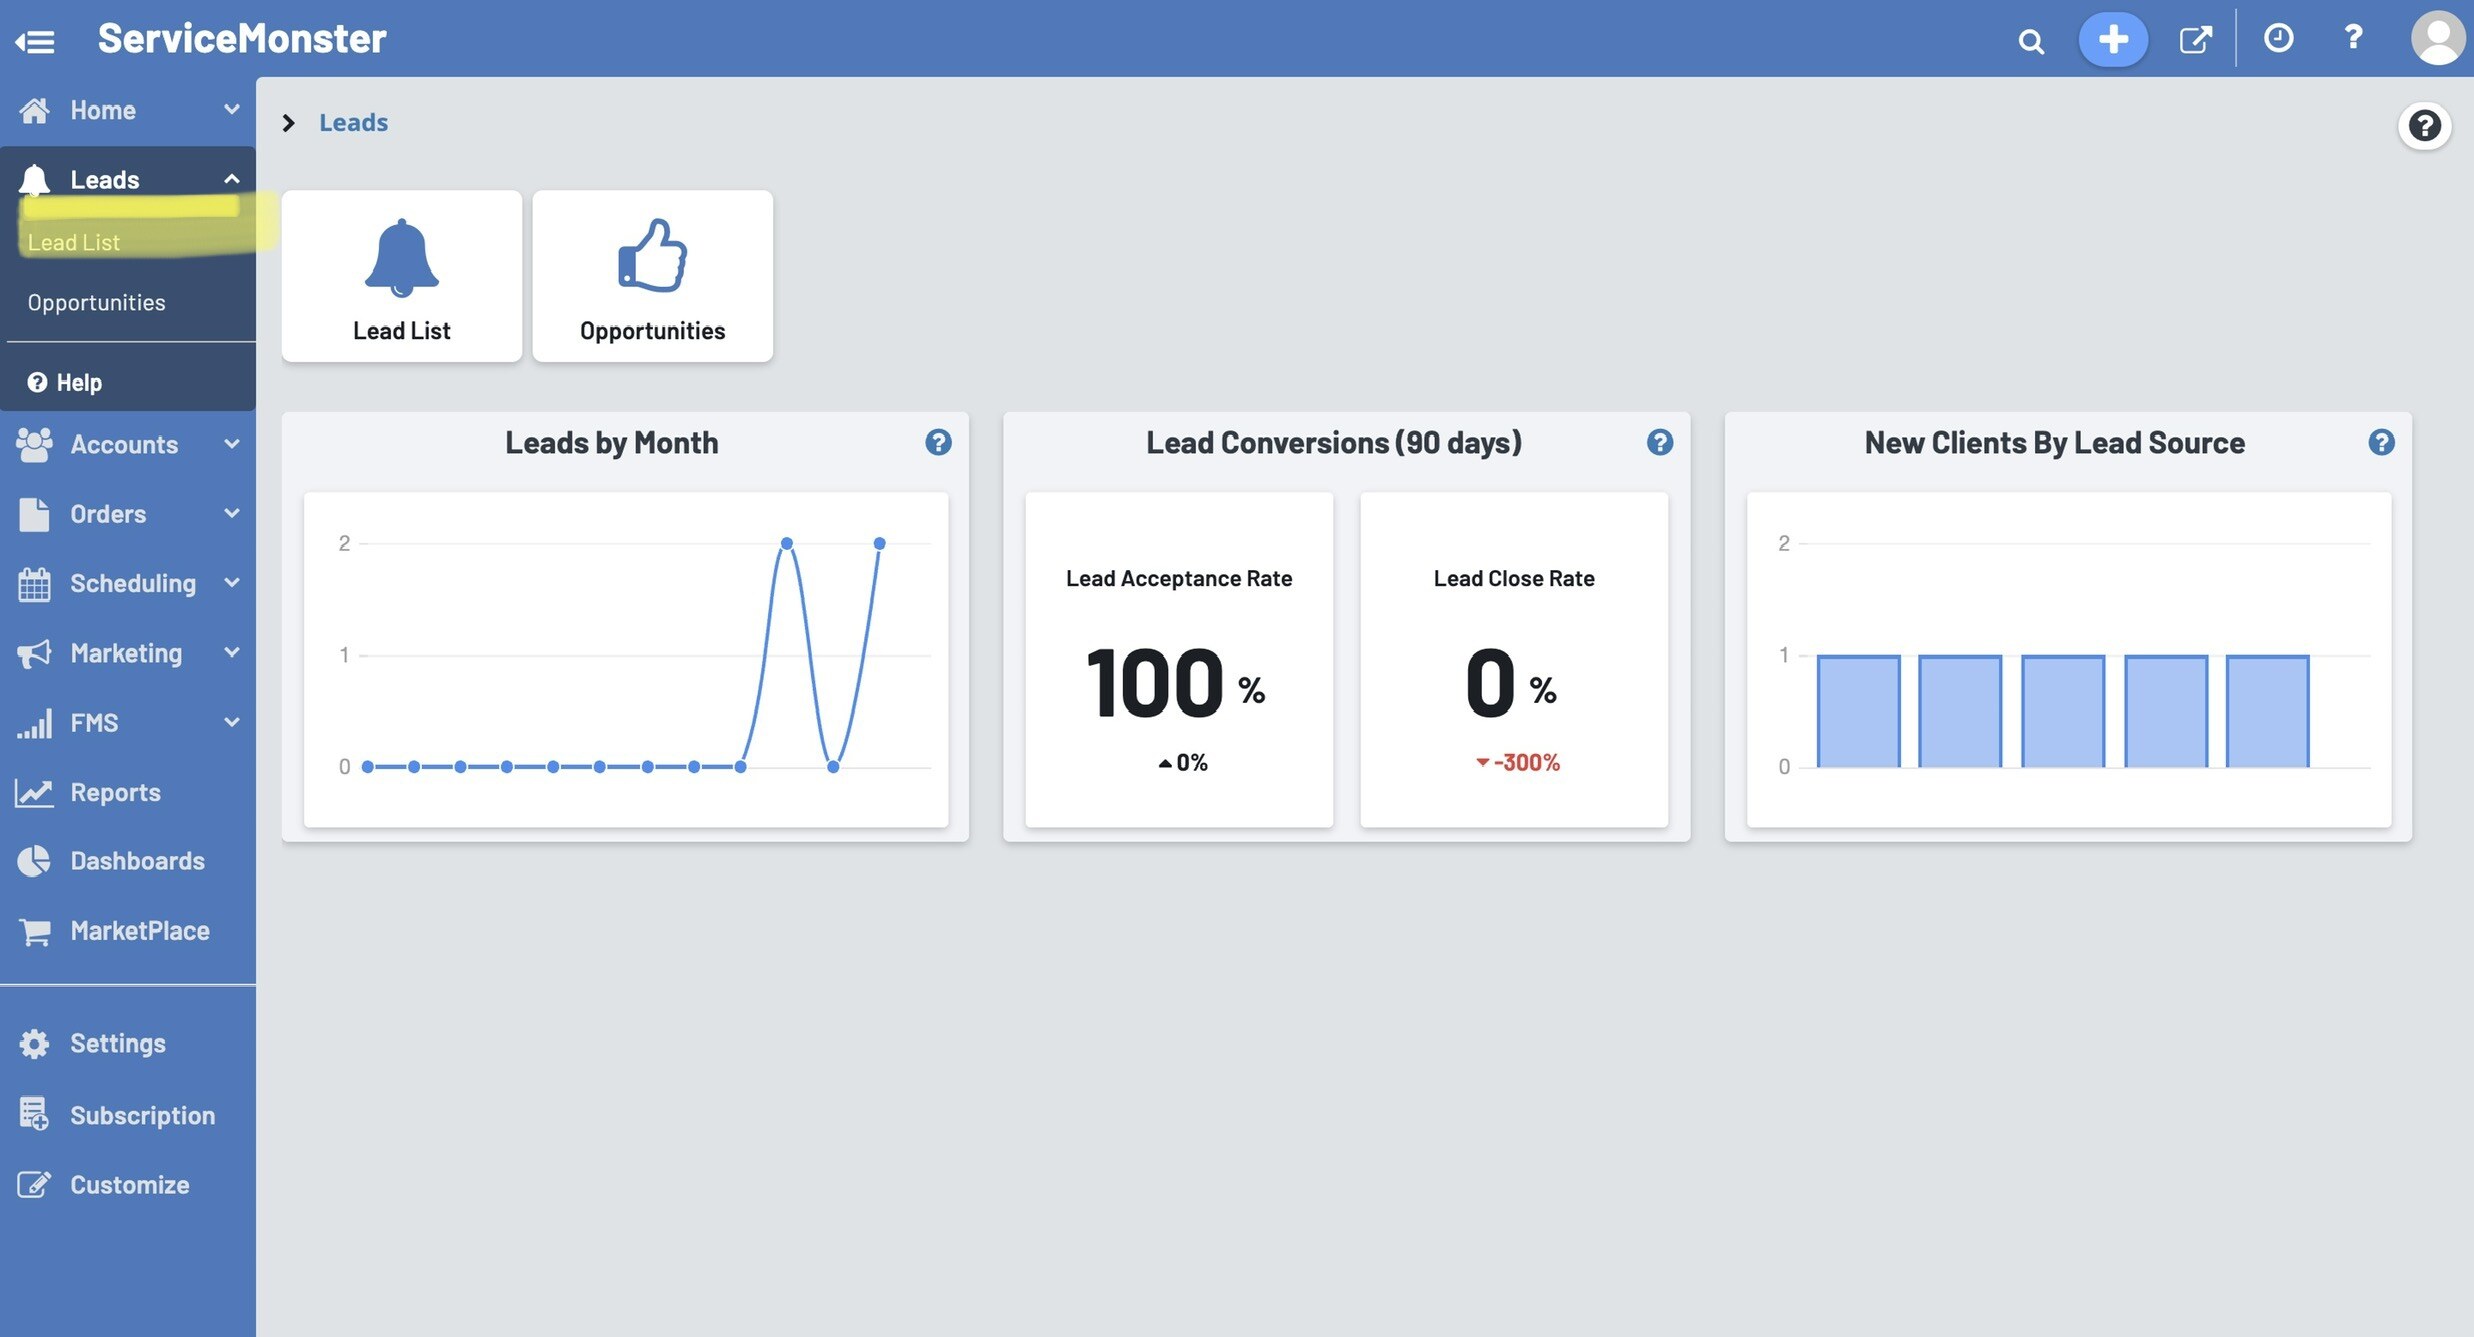
Task: Open New Clients By Lead Source help
Action: (x=2381, y=442)
